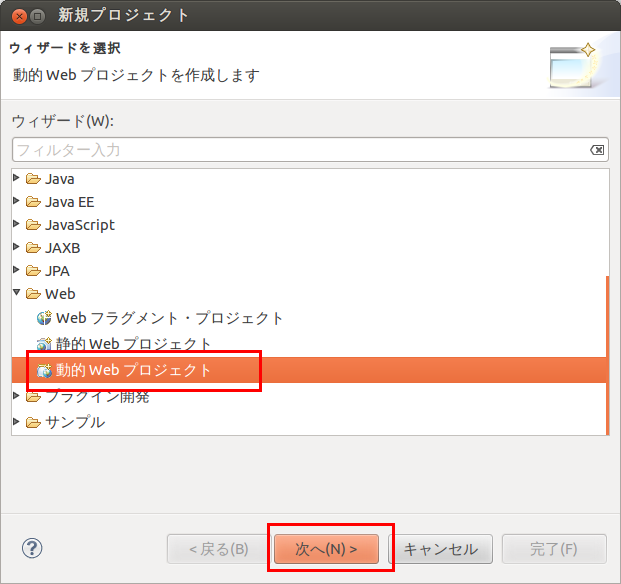Expand the Java EE category
Viewport: 621px width, 584px height.
tap(16, 200)
